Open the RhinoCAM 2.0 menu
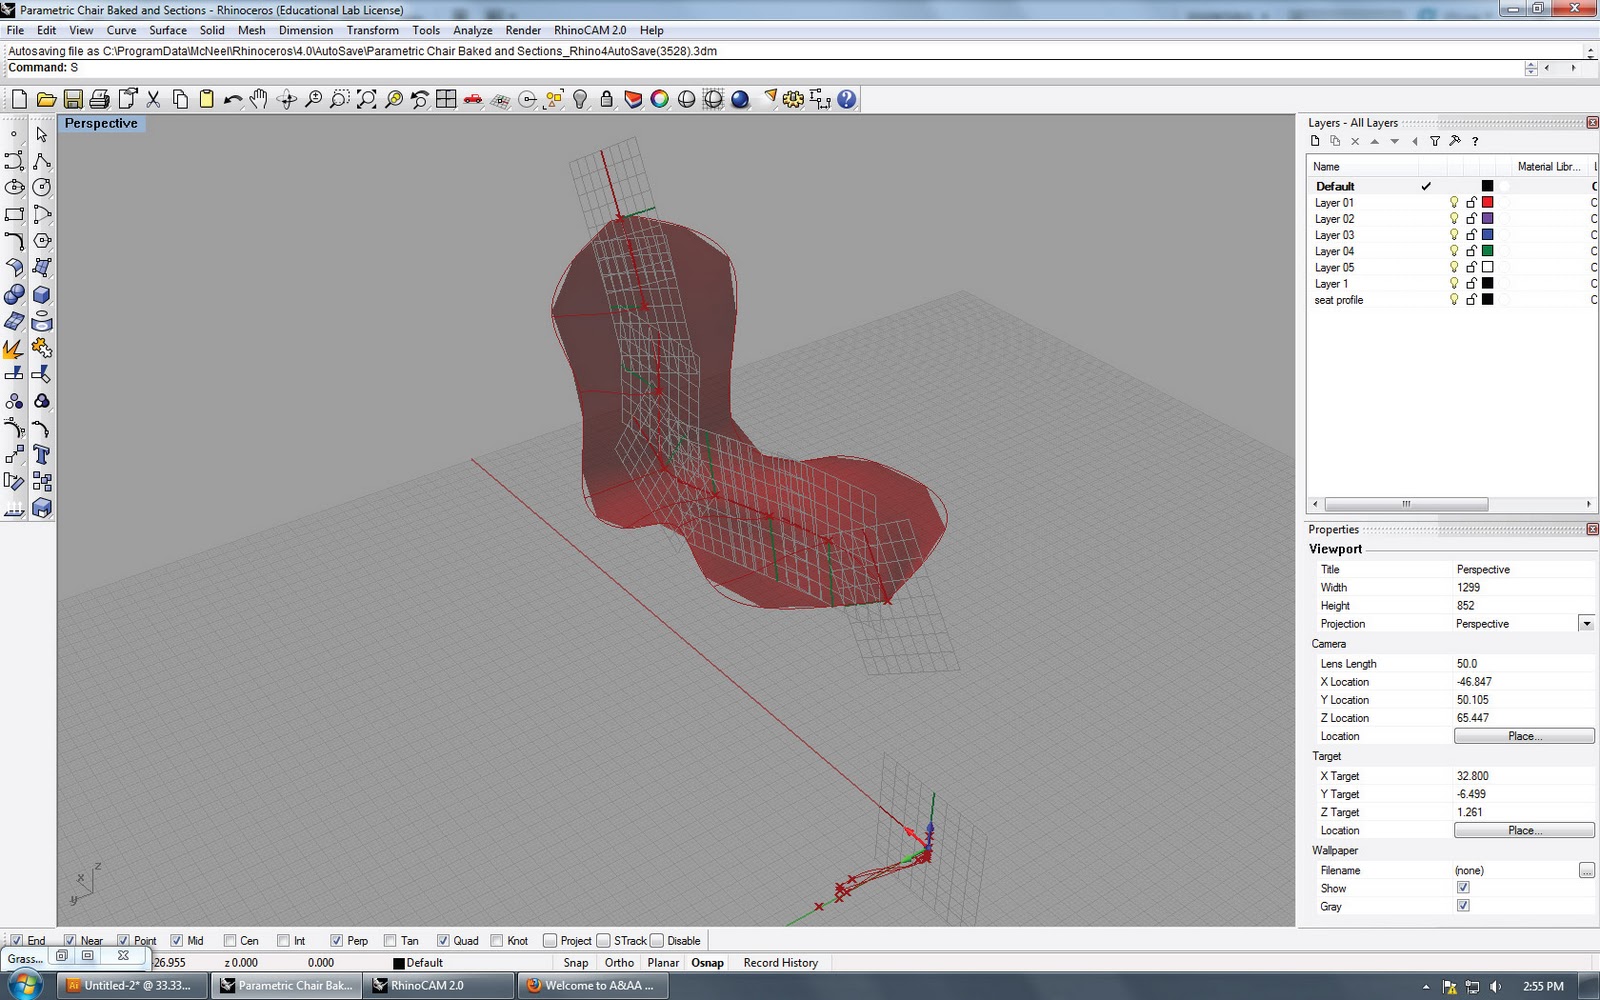Viewport: 1600px width, 1000px height. click(x=588, y=30)
